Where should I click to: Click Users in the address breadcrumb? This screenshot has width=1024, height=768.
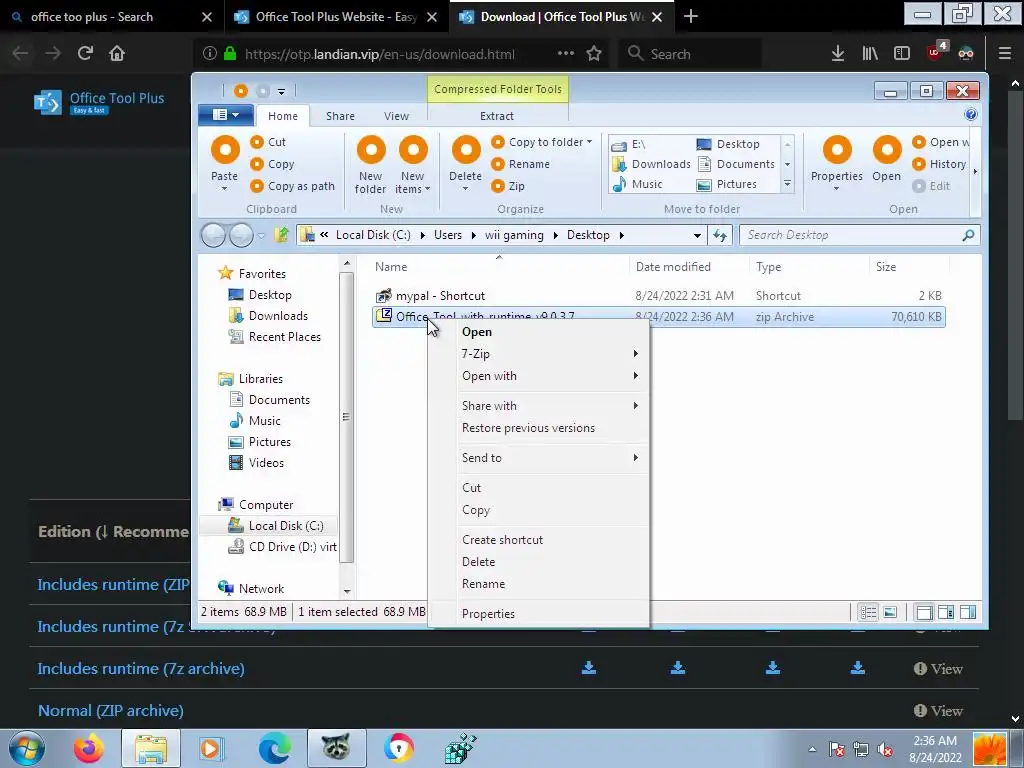tap(448, 235)
